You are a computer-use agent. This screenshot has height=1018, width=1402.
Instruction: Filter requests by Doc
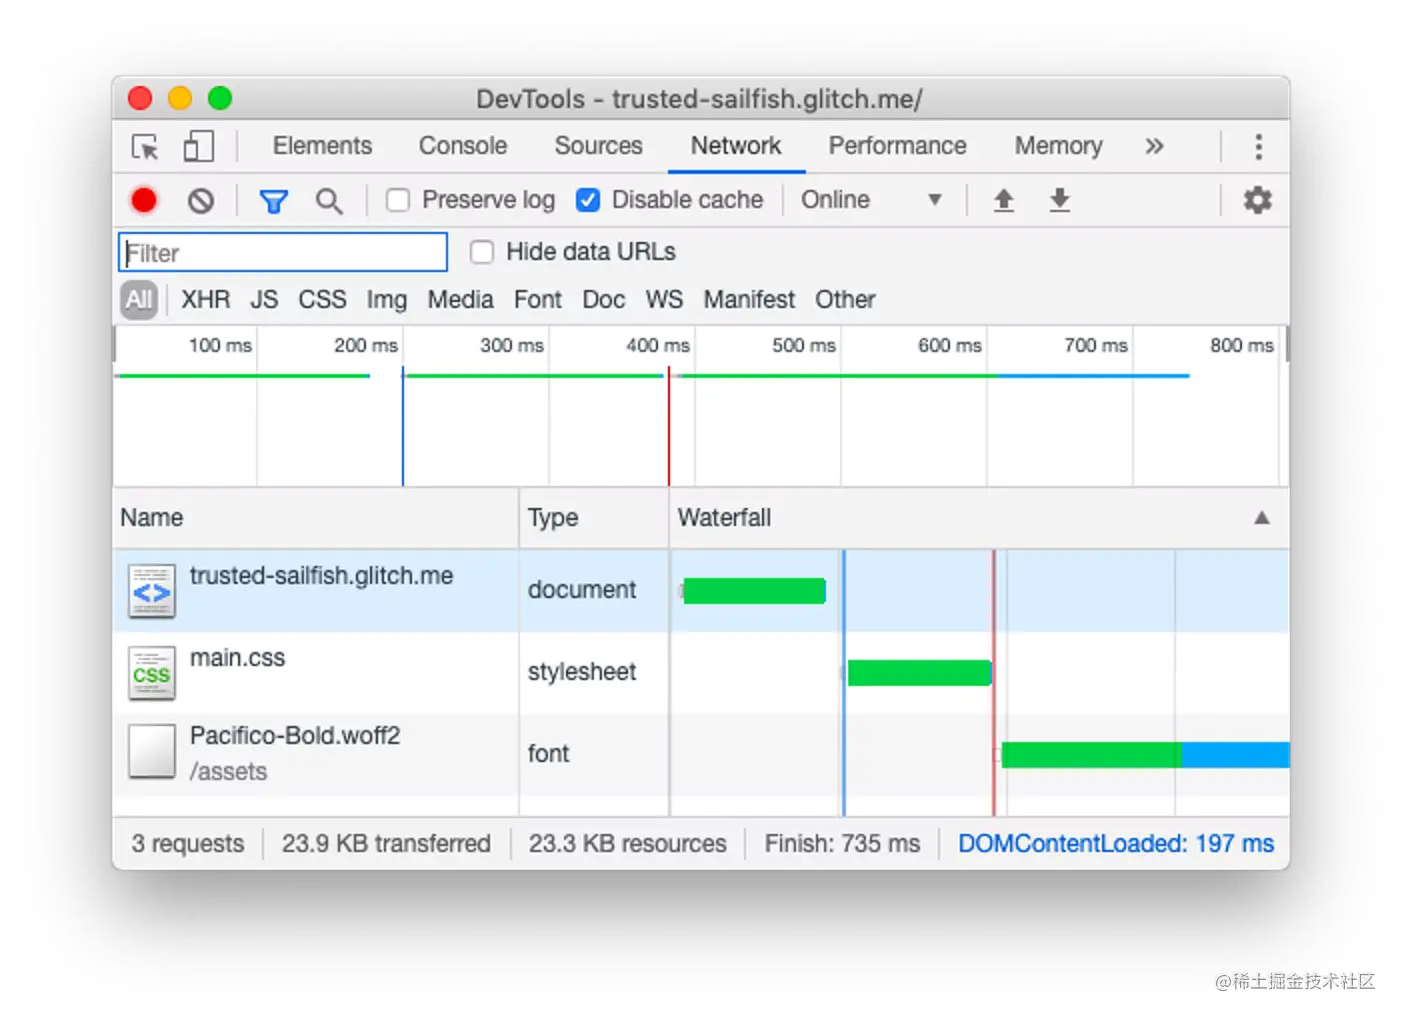pyautogui.click(x=603, y=300)
